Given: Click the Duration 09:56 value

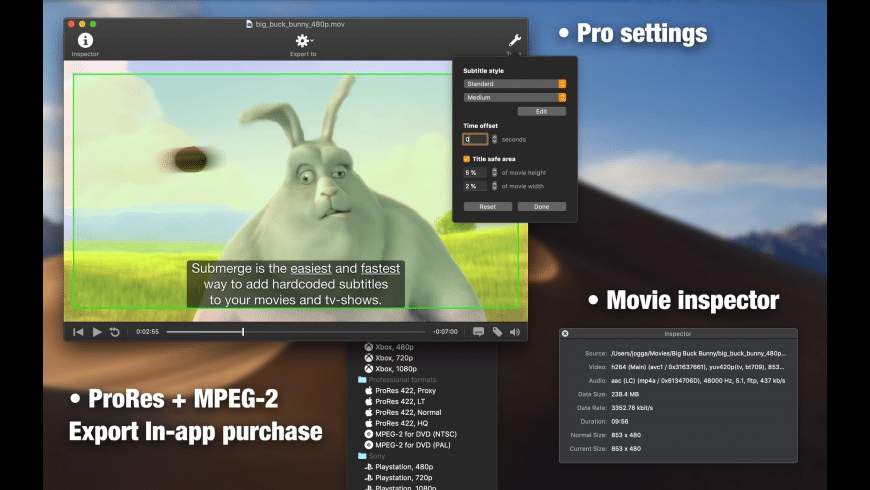Looking at the screenshot, I should (x=620, y=421).
